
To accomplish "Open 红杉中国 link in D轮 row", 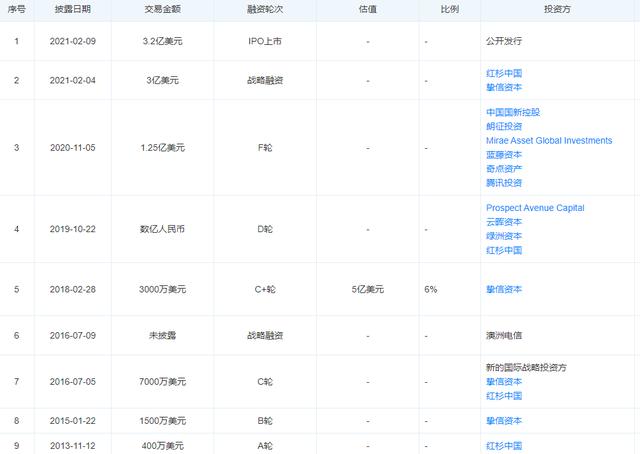I will 504,250.
